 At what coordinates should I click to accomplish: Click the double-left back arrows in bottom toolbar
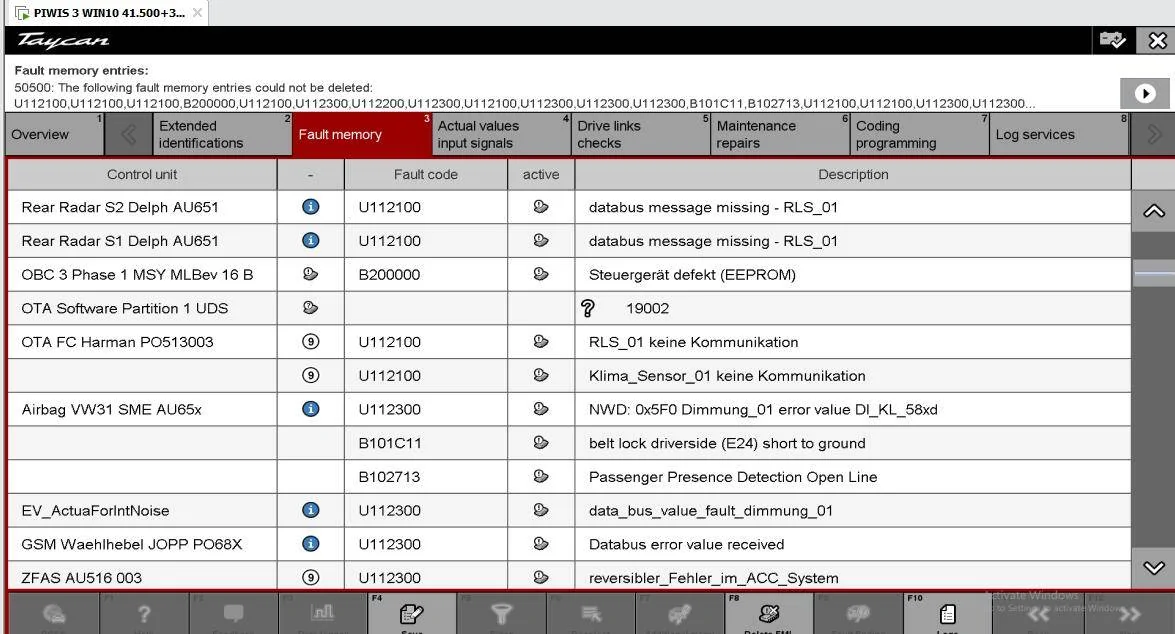1038,615
